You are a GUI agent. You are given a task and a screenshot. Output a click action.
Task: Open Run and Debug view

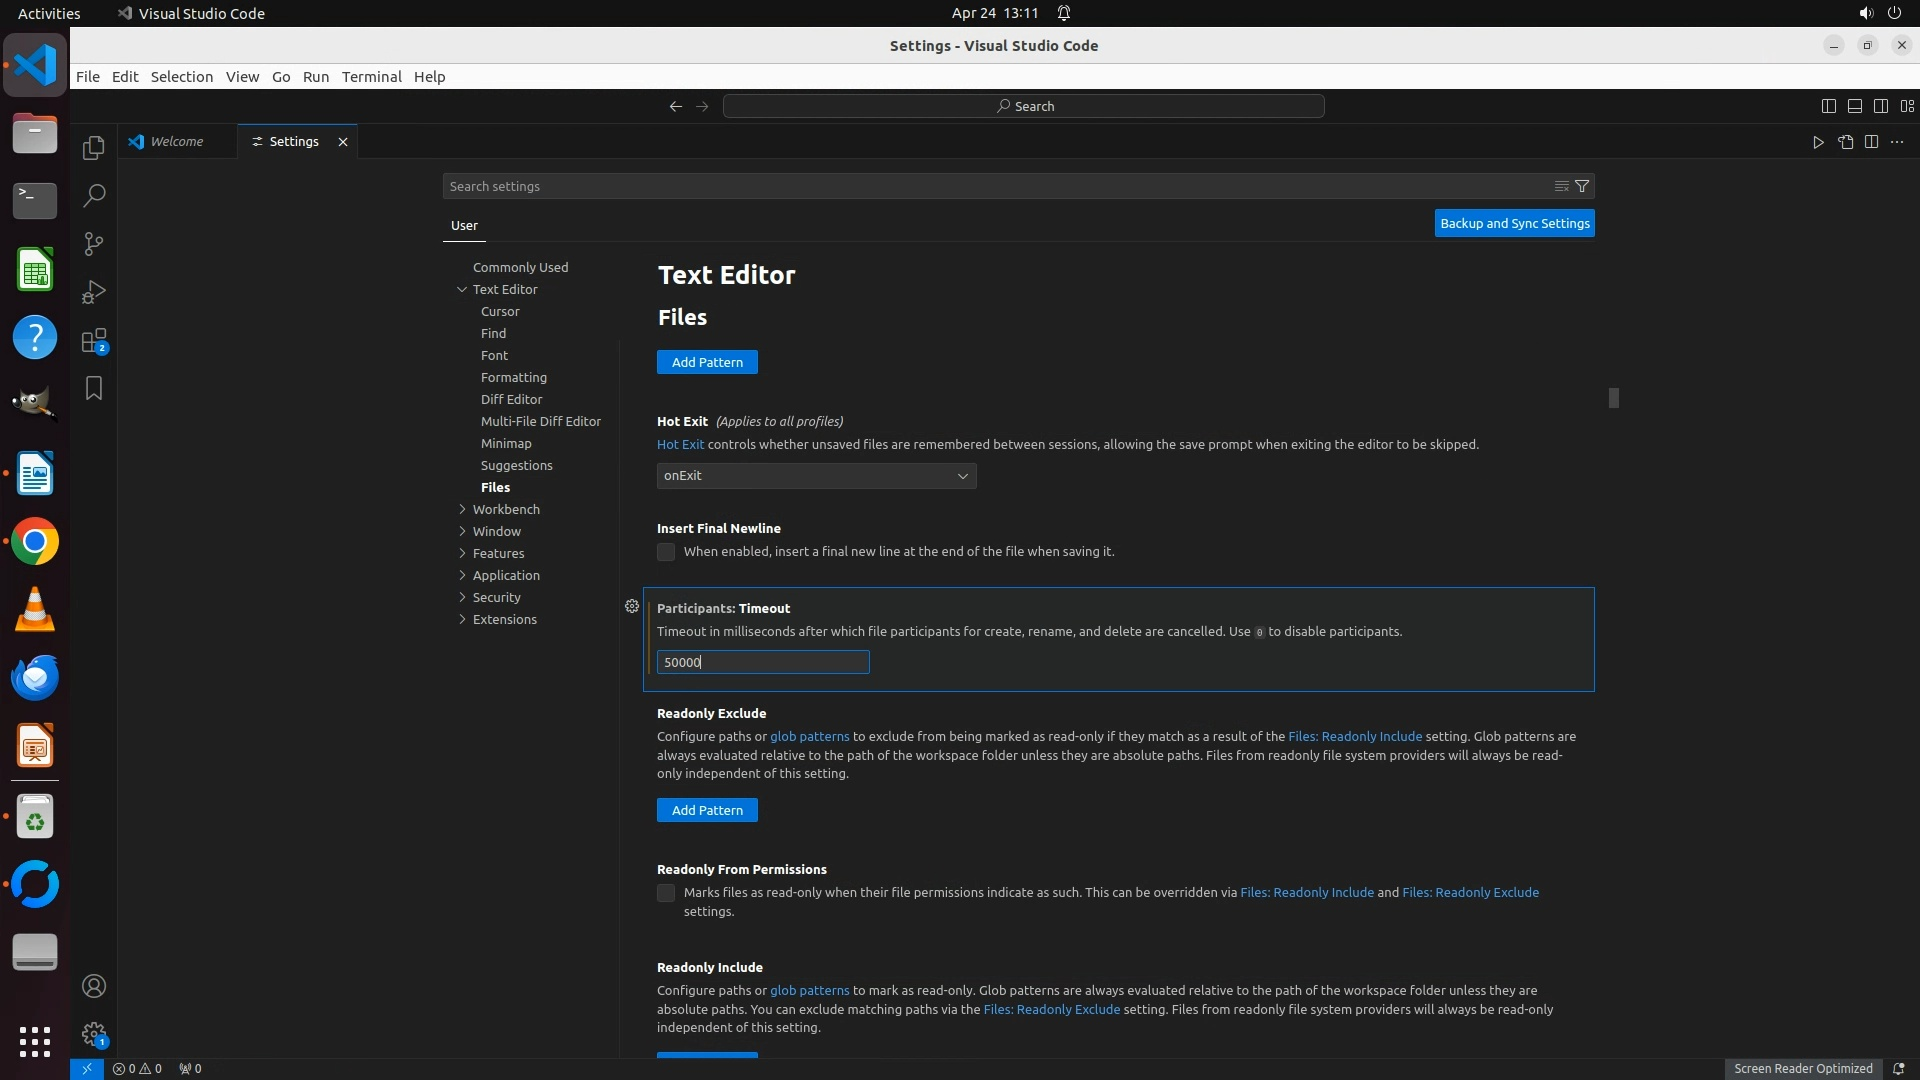[93, 292]
